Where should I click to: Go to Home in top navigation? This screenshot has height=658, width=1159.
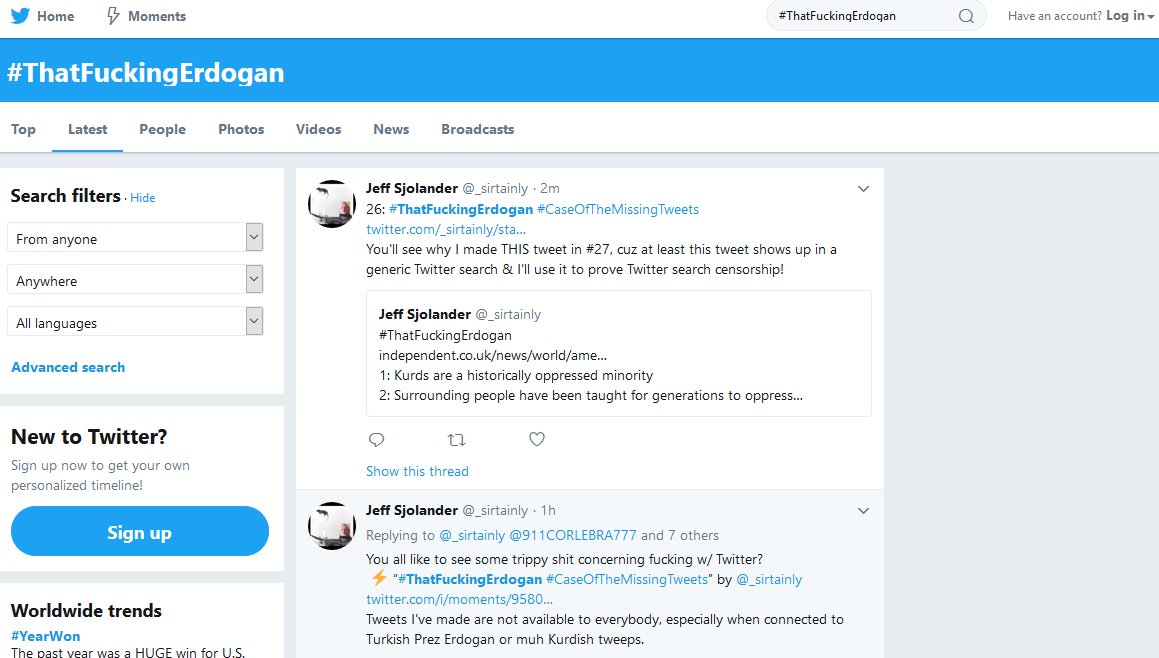(55, 16)
